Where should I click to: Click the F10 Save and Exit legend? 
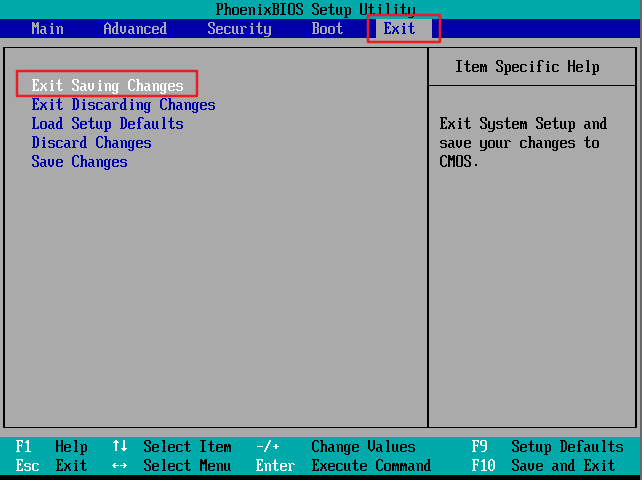(x=543, y=466)
